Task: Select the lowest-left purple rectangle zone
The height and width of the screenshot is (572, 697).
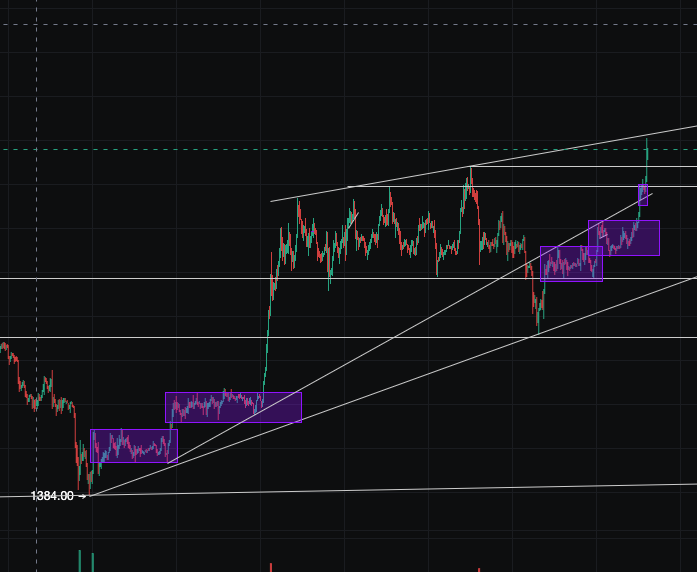Action: (x=133, y=446)
